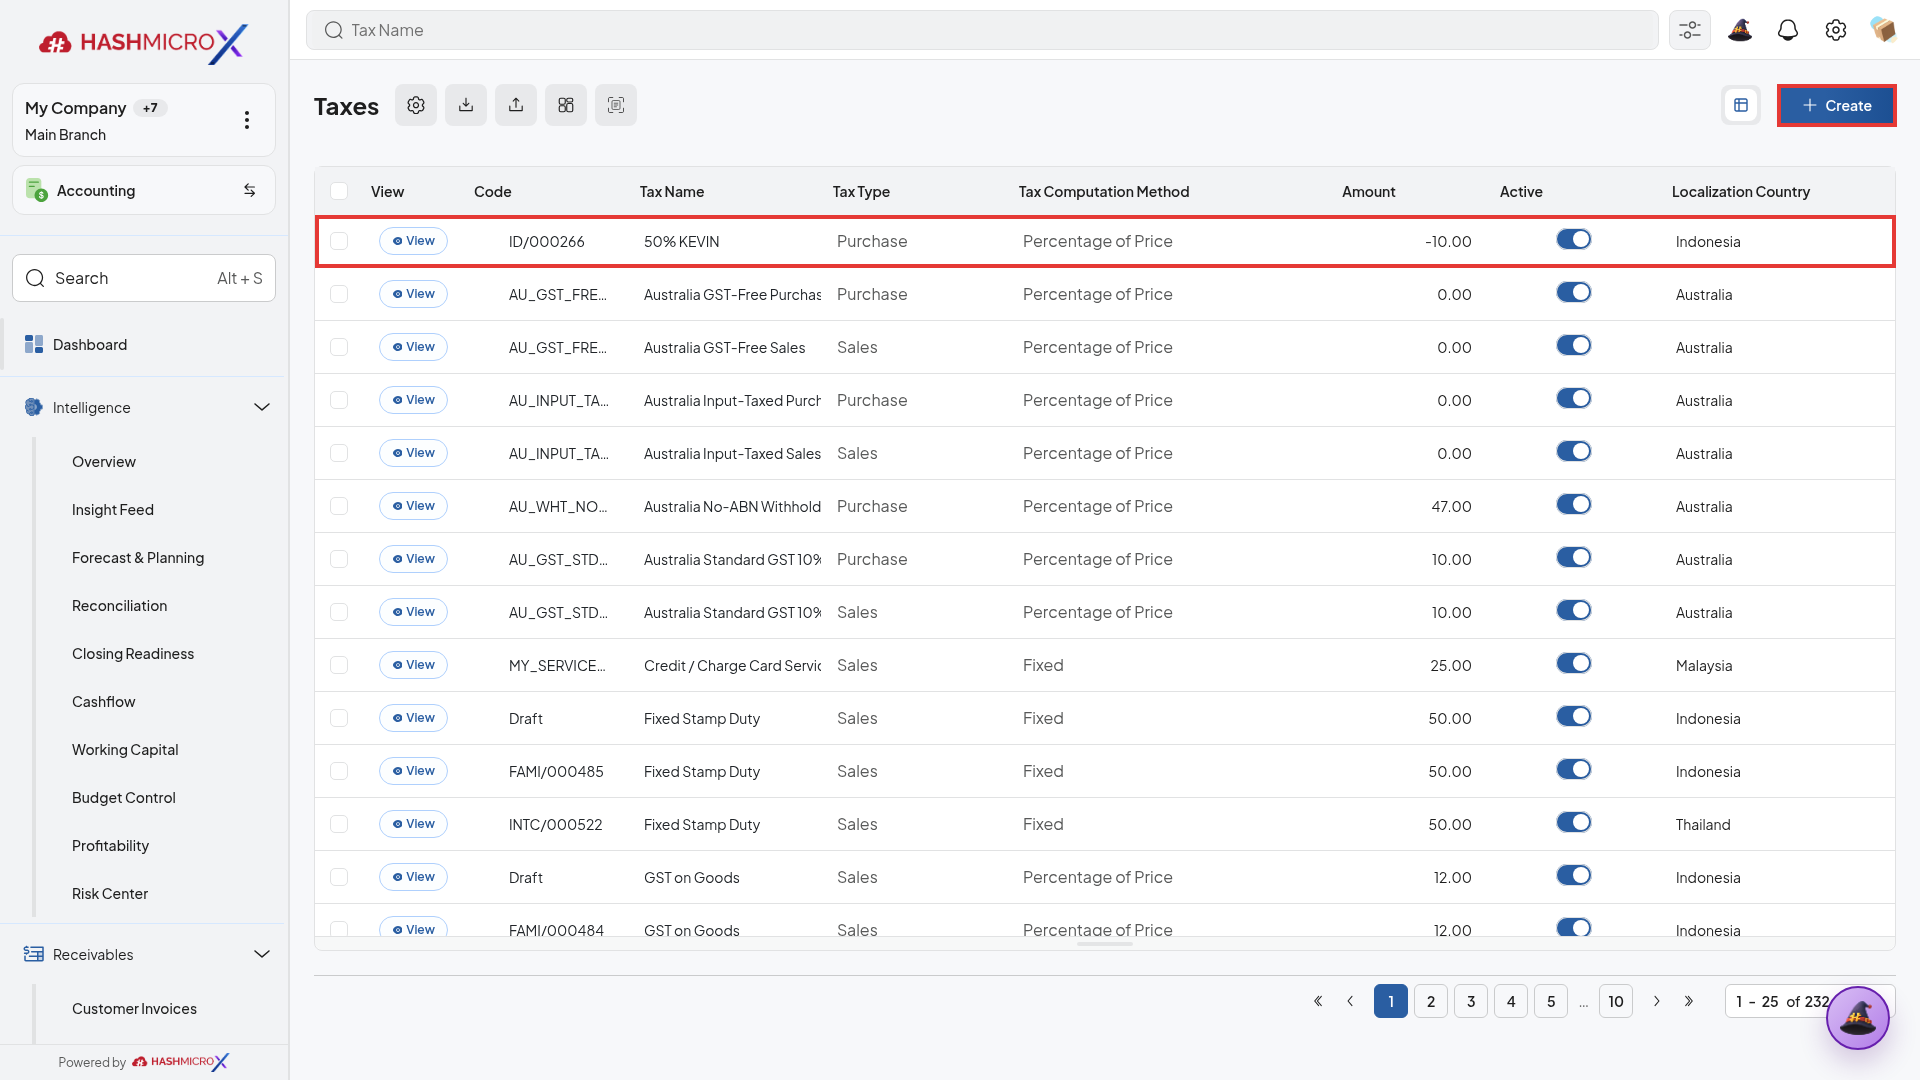
Task: Go to next page arrow
Action: click(x=1657, y=1001)
